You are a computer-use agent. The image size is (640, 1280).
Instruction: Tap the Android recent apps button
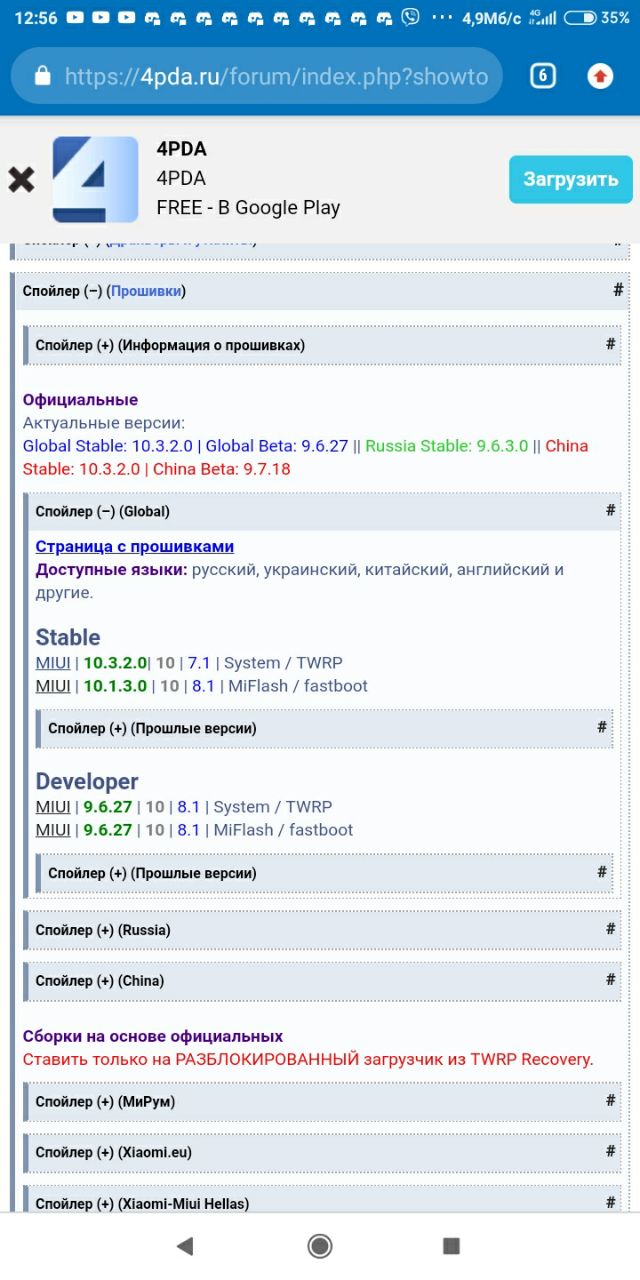tap(451, 1245)
